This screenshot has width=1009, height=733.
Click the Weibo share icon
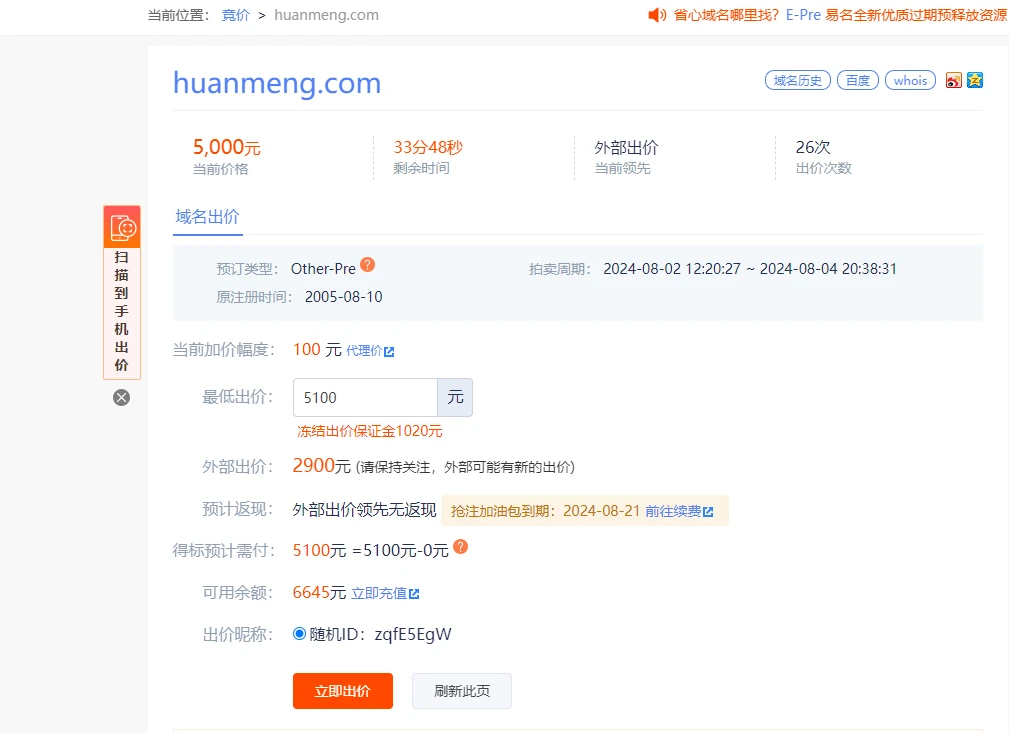pyautogui.click(x=953, y=81)
